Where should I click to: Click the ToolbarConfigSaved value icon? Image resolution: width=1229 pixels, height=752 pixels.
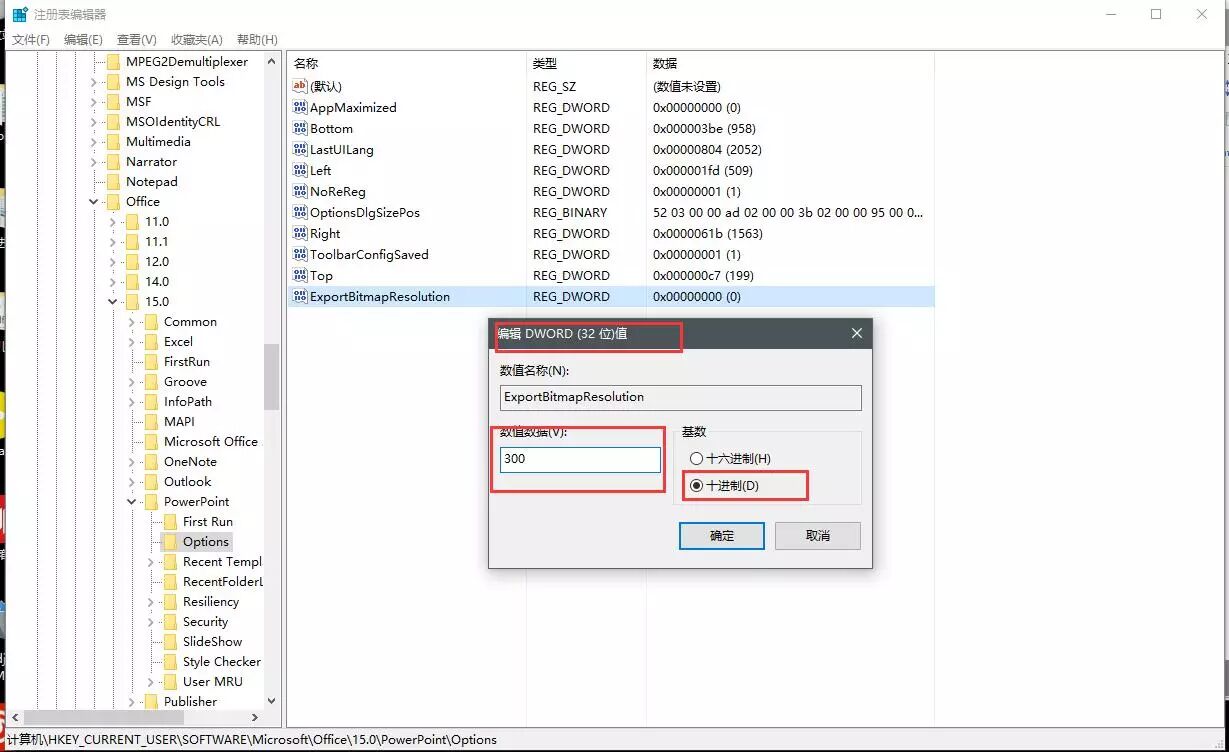pos(300,254)
